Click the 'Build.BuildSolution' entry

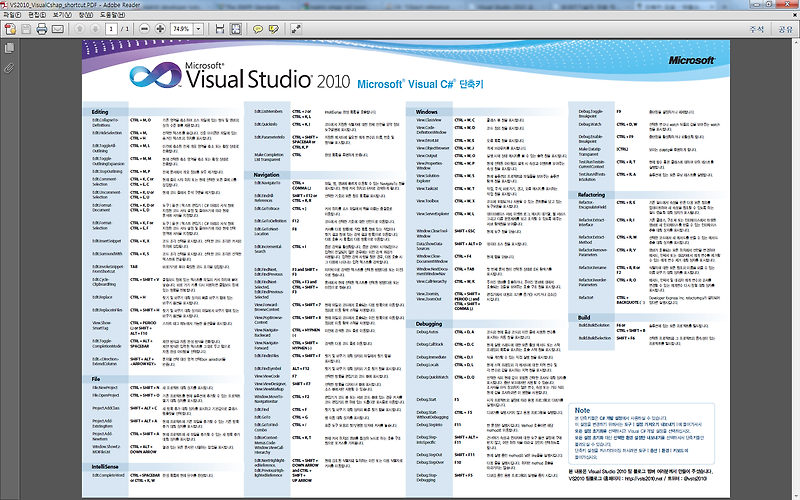[x=594, y=325]
